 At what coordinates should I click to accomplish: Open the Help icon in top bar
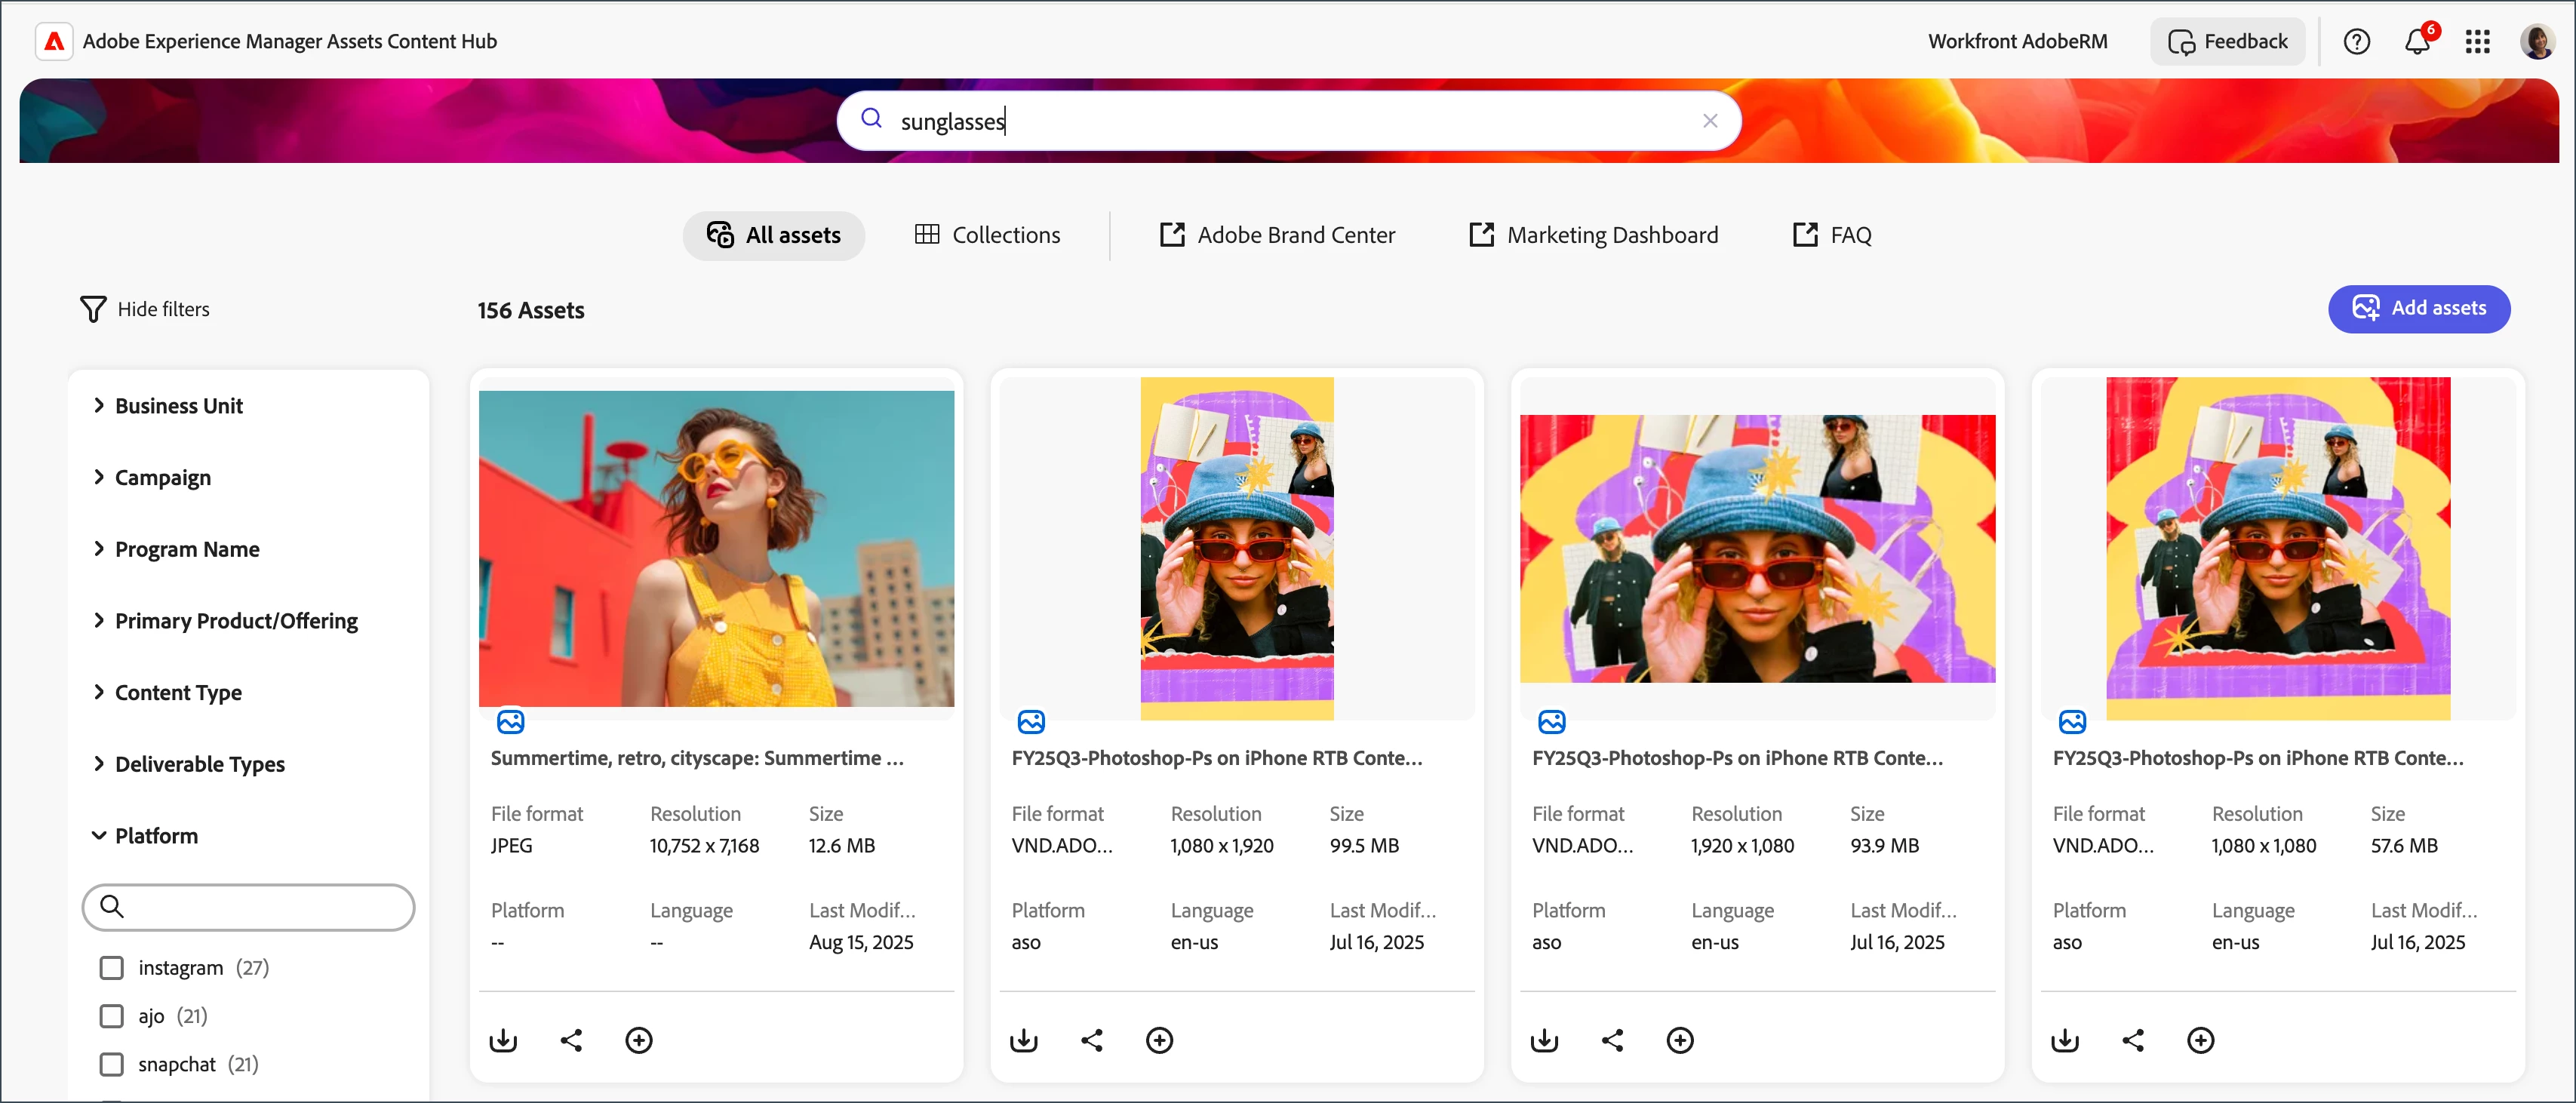2358,41
